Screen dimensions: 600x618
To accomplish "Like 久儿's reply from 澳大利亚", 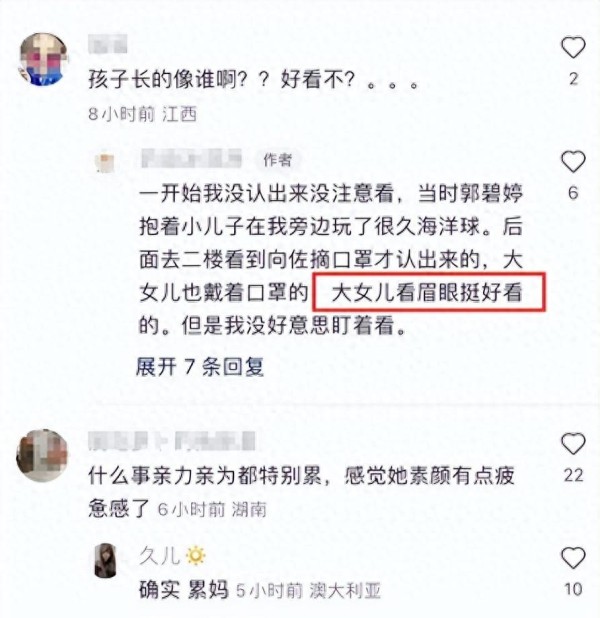I will point(573,558).
